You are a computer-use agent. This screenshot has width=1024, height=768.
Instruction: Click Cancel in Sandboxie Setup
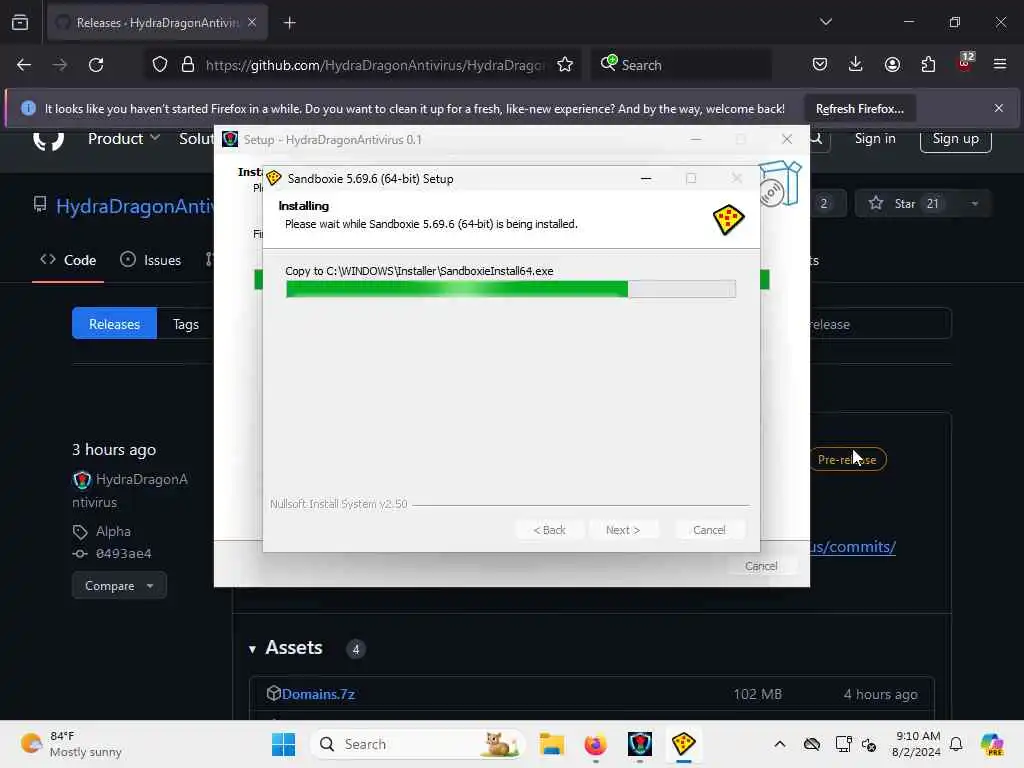709,530
